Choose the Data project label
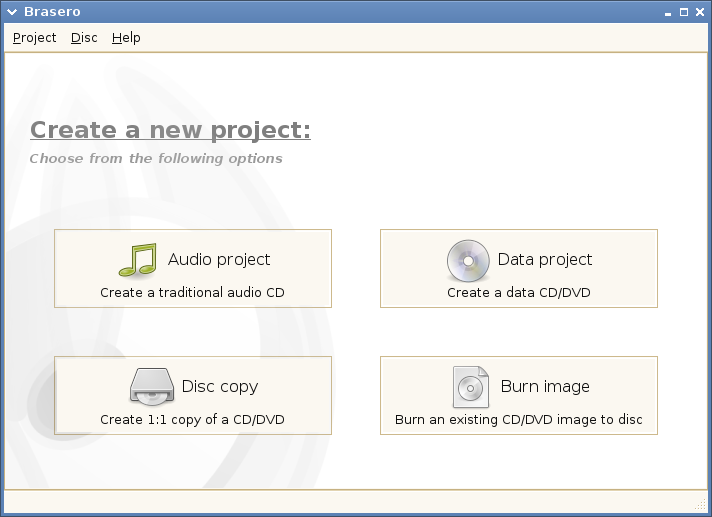 click(x=545, y=260)
